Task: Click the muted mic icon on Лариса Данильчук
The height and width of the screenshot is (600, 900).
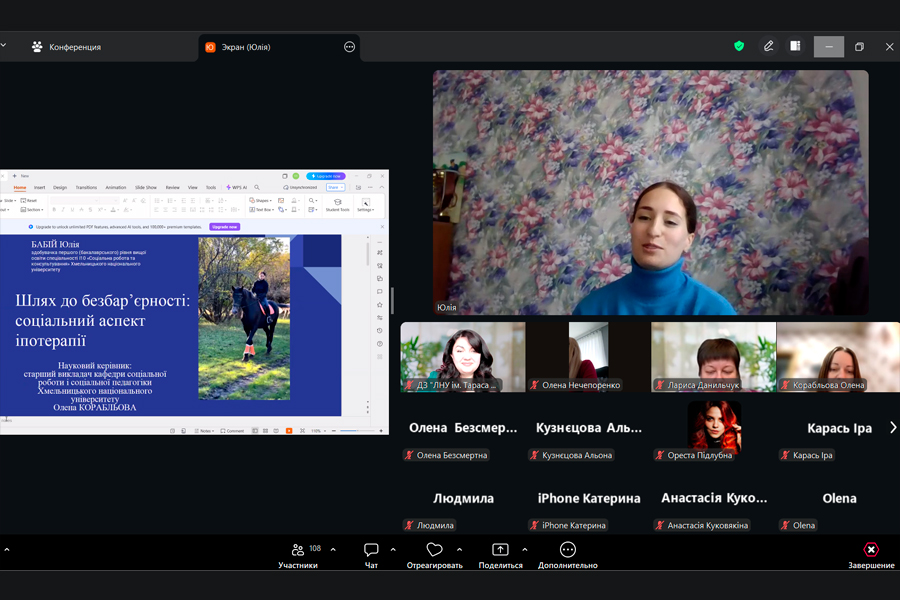Action: 660,385
